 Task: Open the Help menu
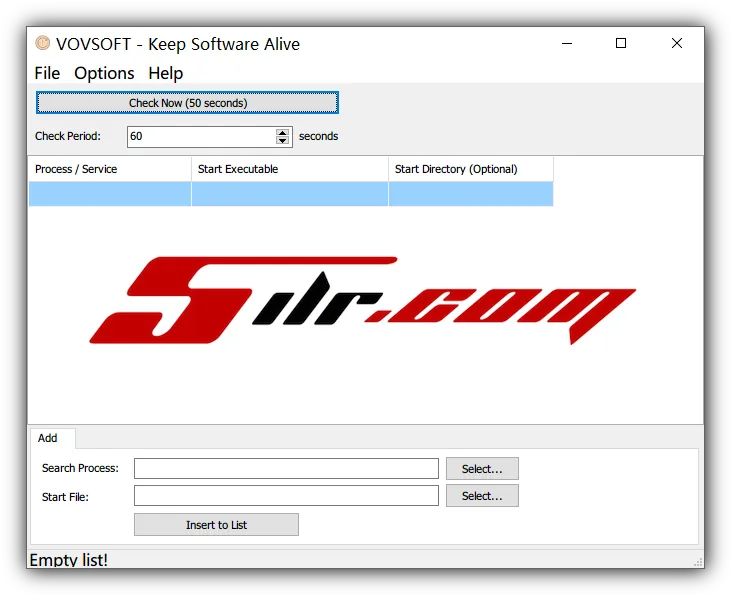[166, 73]
